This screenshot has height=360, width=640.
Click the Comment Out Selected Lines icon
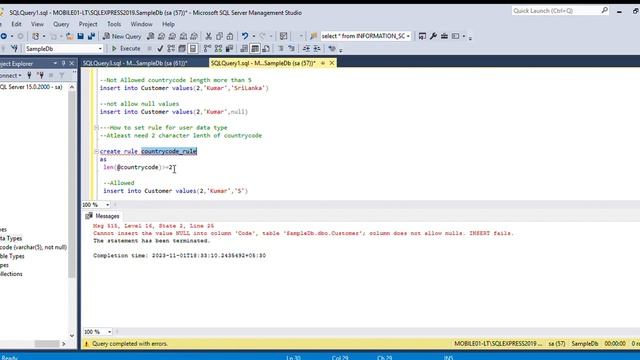point(281,49)
